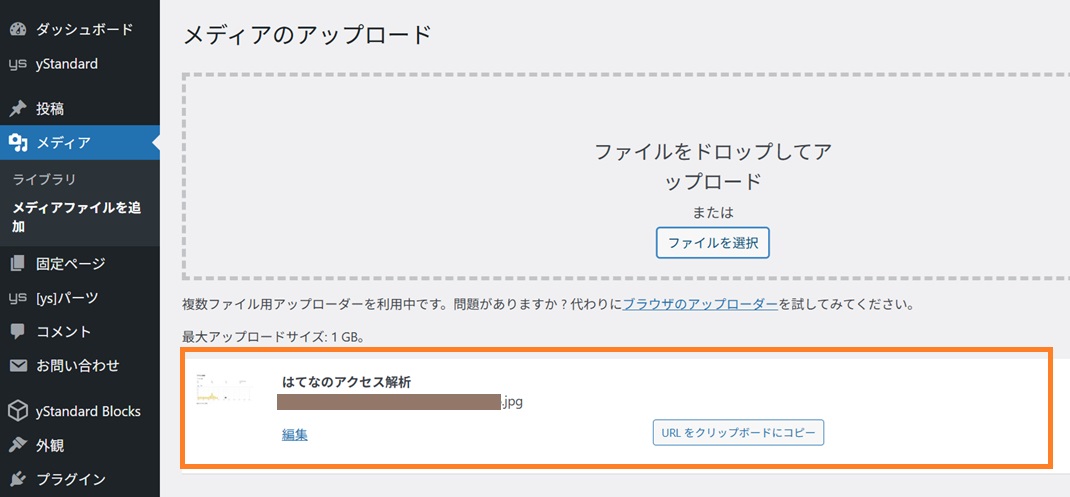1070x497 pixels.
Task: Click the media icon beside メディア
Action: point(17,143)
